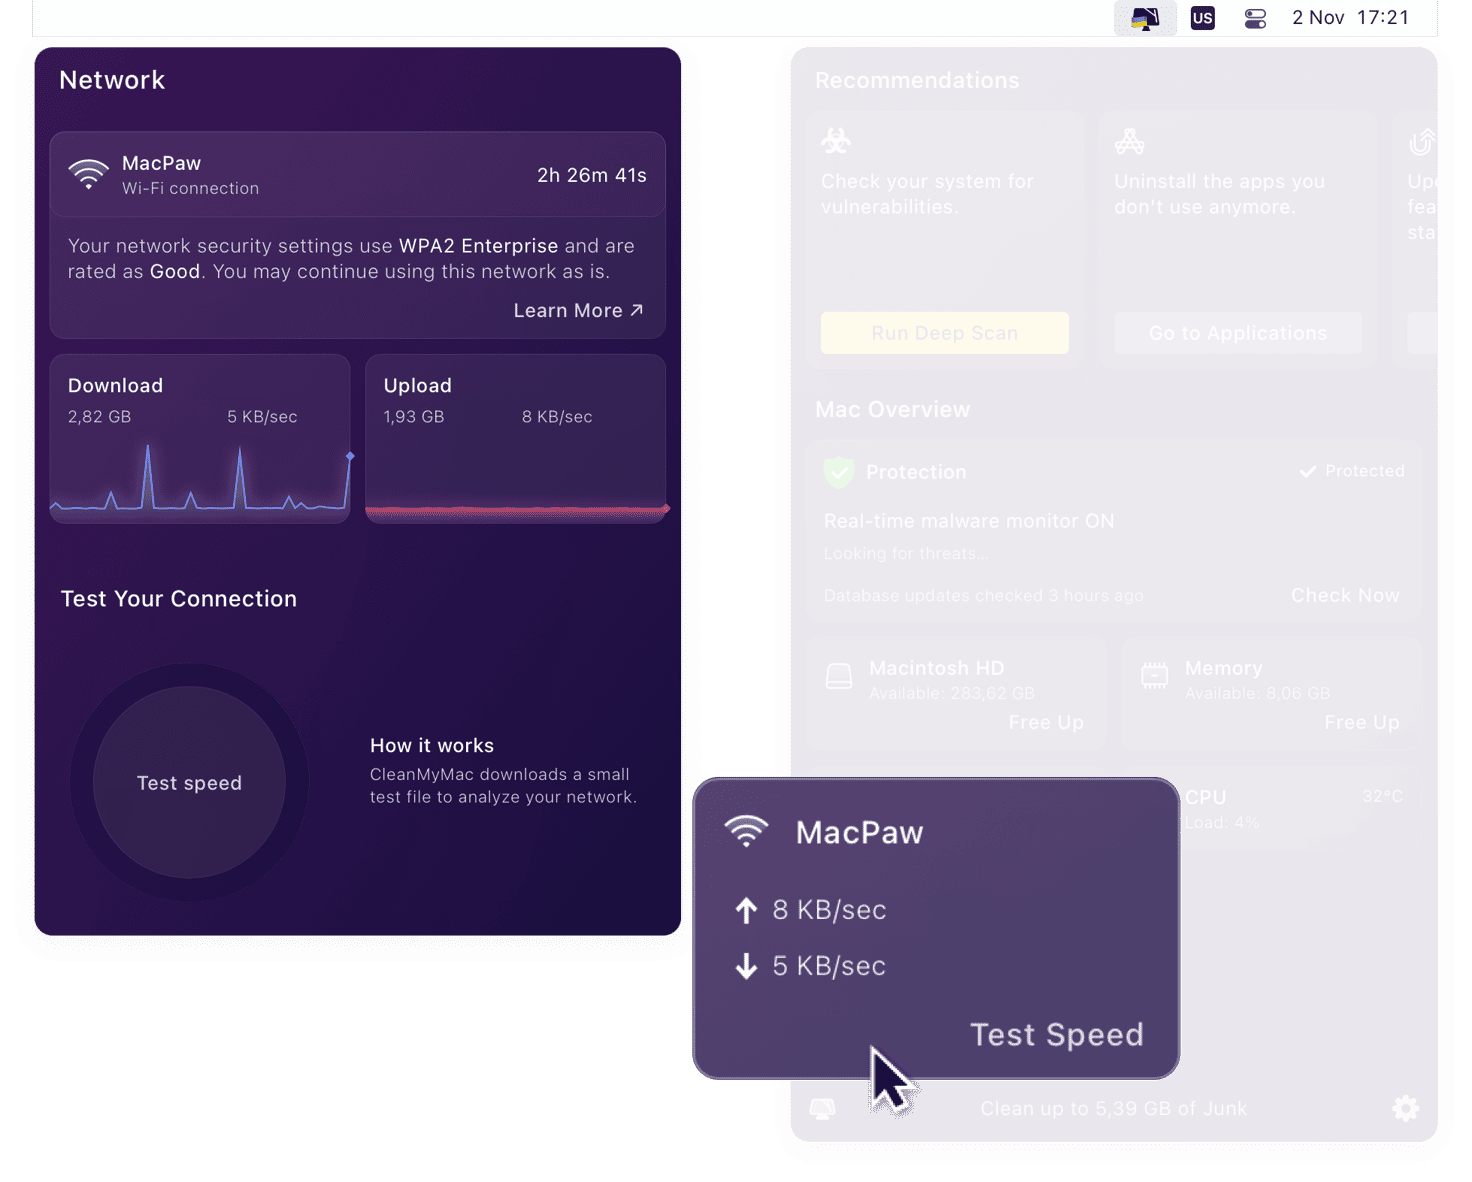Click Free Up under Macintosh HD
The height and width of the screenshot is (1182, 1472).
click(1046, 722)
